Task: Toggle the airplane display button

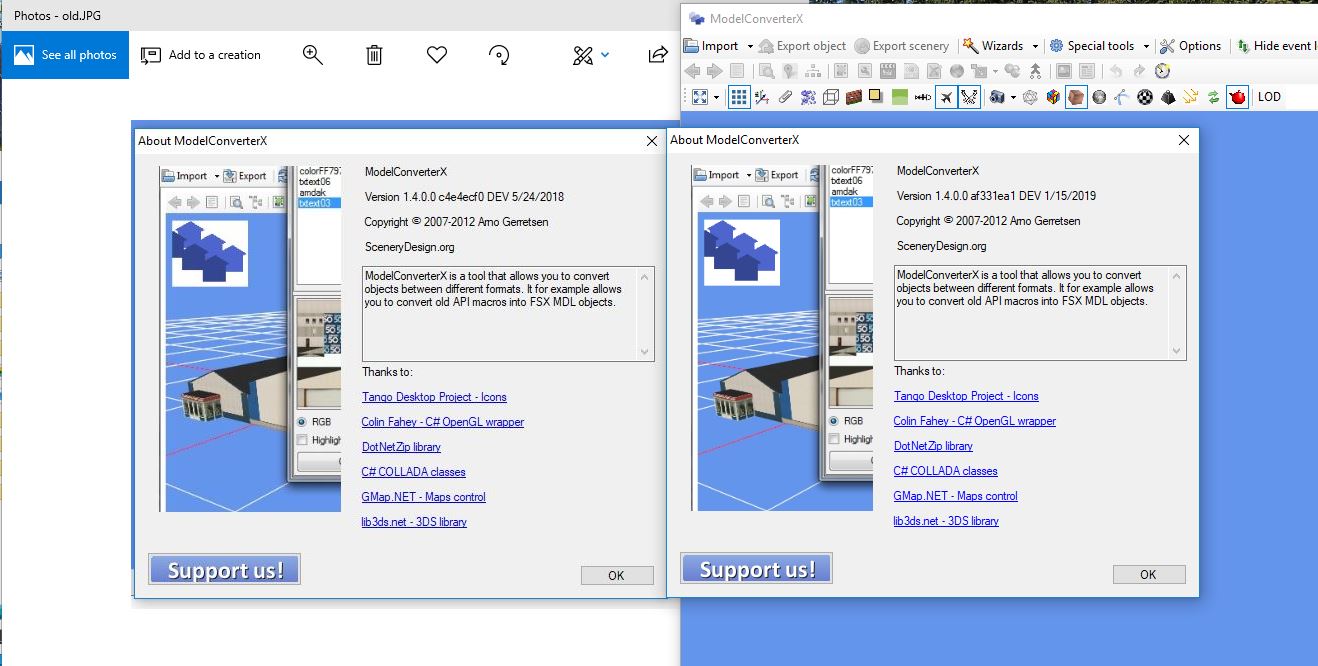Action: click(946, 97)
